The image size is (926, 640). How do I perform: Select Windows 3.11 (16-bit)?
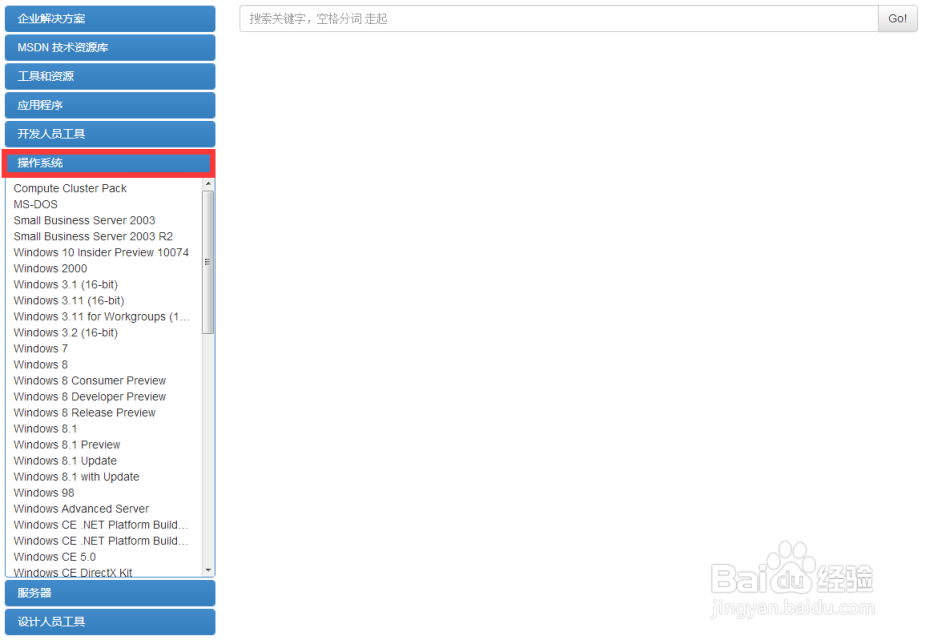pyautogui.click(x=69, y=301)
